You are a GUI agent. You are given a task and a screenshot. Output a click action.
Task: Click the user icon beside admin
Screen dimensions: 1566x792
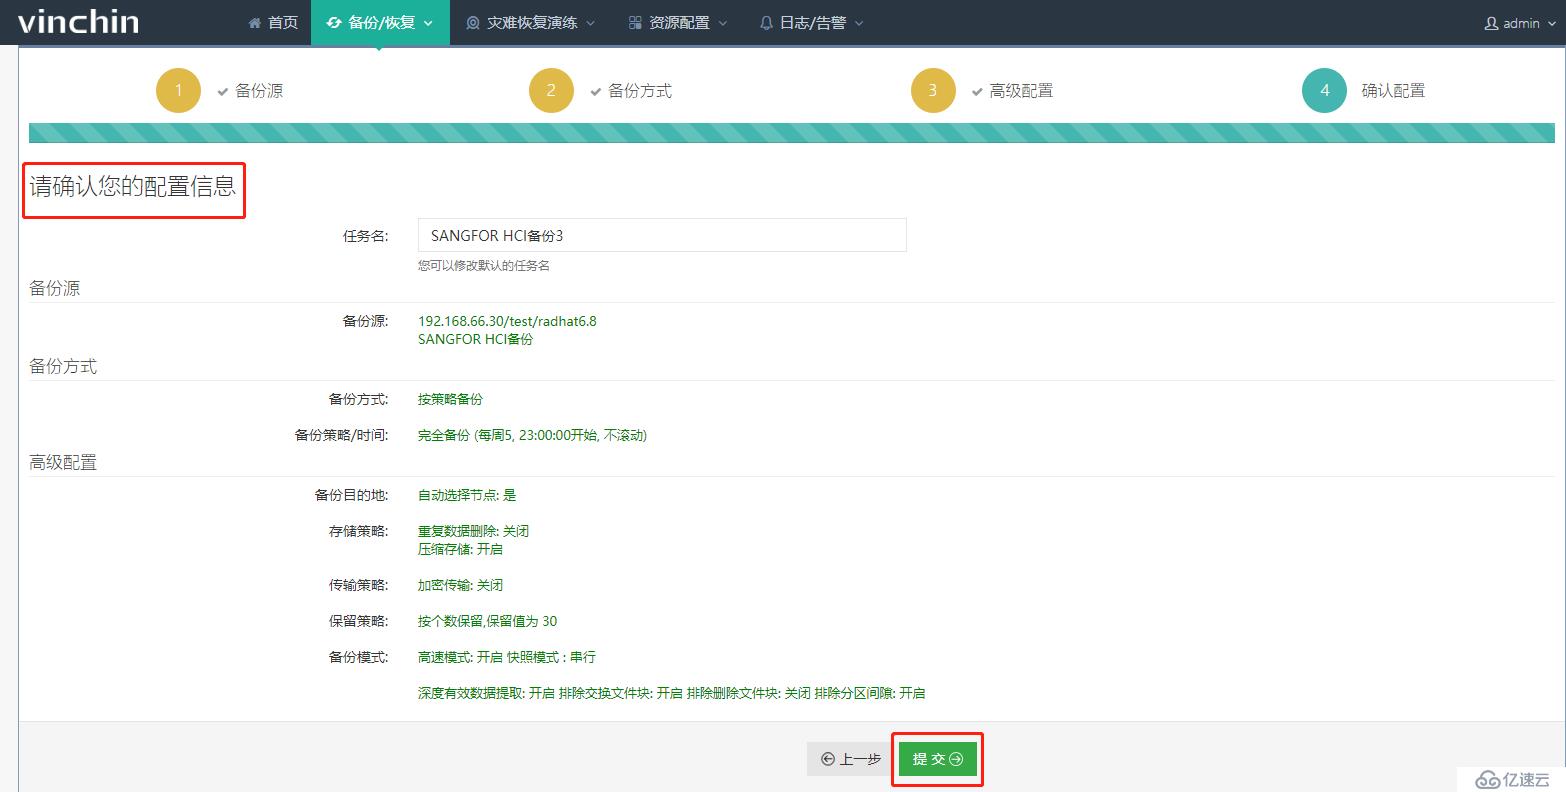tap(1491, 22)
